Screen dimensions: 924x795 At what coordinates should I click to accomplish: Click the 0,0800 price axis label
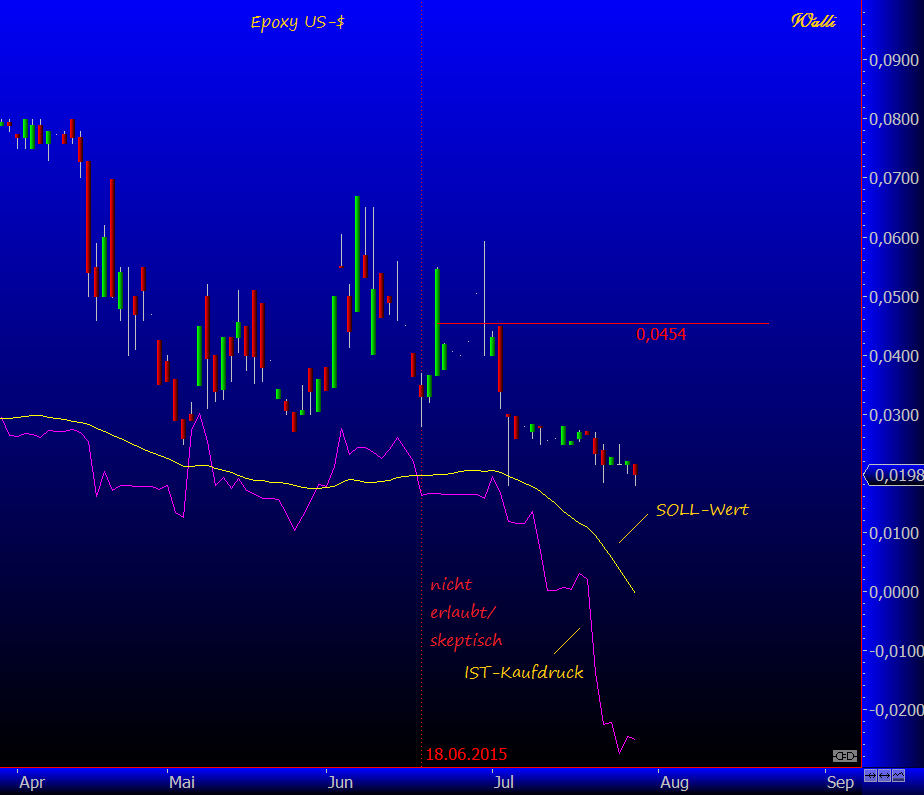coord(894,119)
